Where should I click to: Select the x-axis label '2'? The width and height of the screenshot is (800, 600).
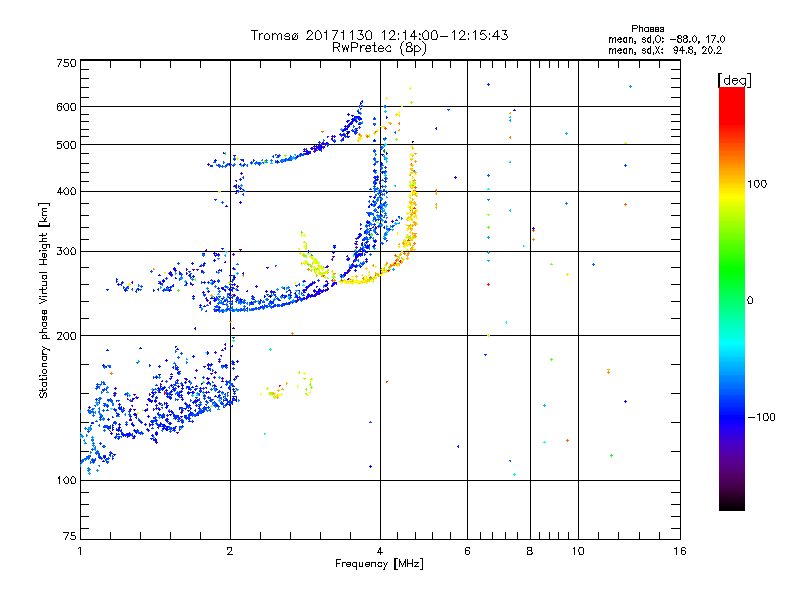pos(230,551)
